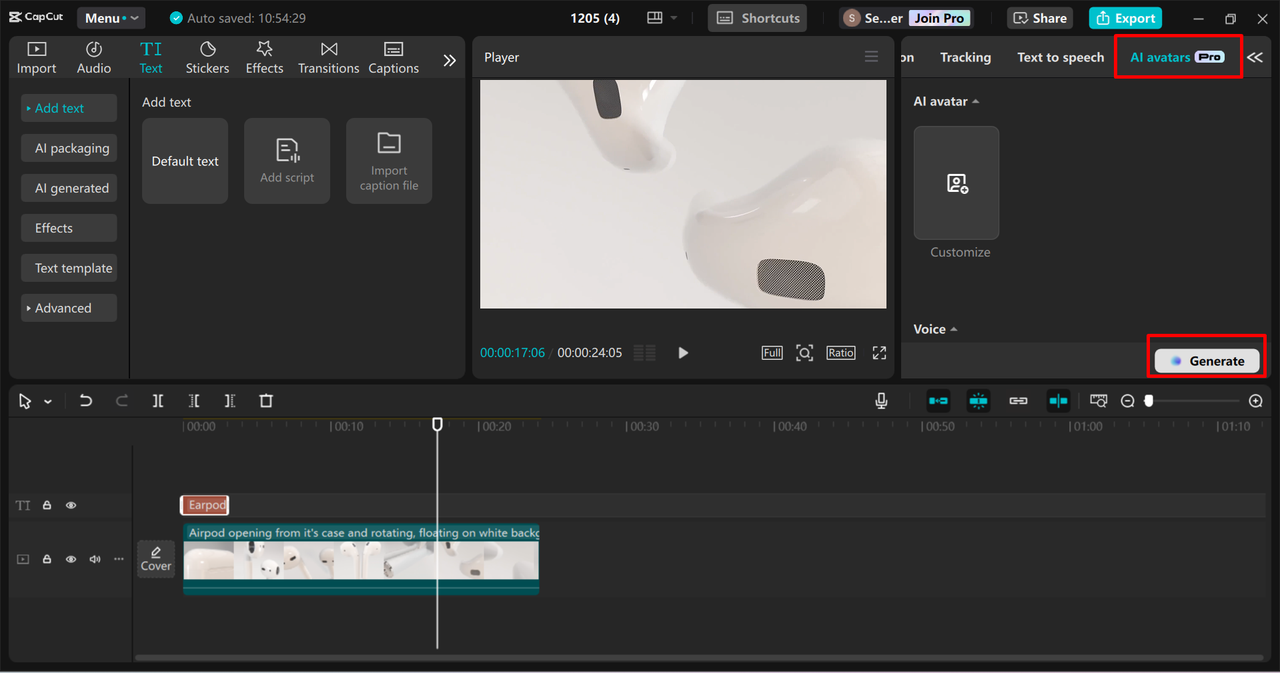
Task: Hide the main video track
Action: 71,559
